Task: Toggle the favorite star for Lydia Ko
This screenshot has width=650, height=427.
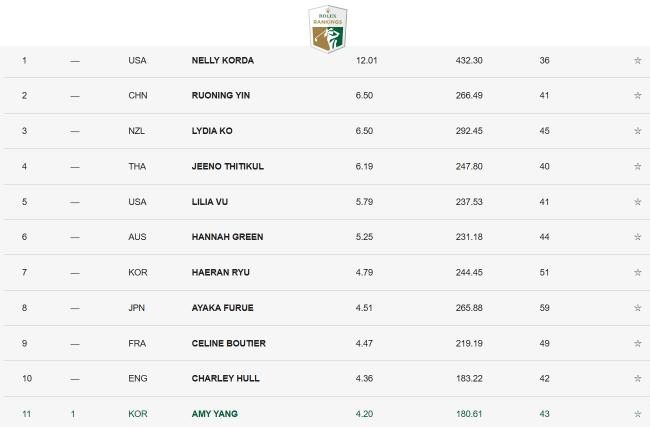Action: tap(637, 131)
